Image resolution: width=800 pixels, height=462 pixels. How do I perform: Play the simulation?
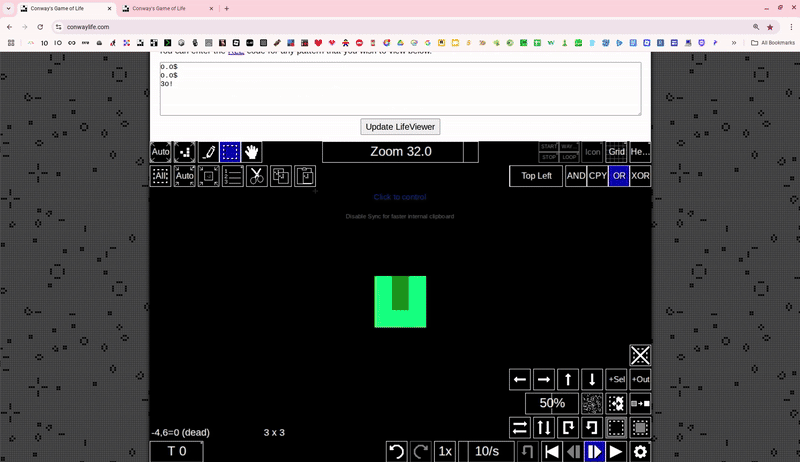pyautogui.click(x=616, y=452)
